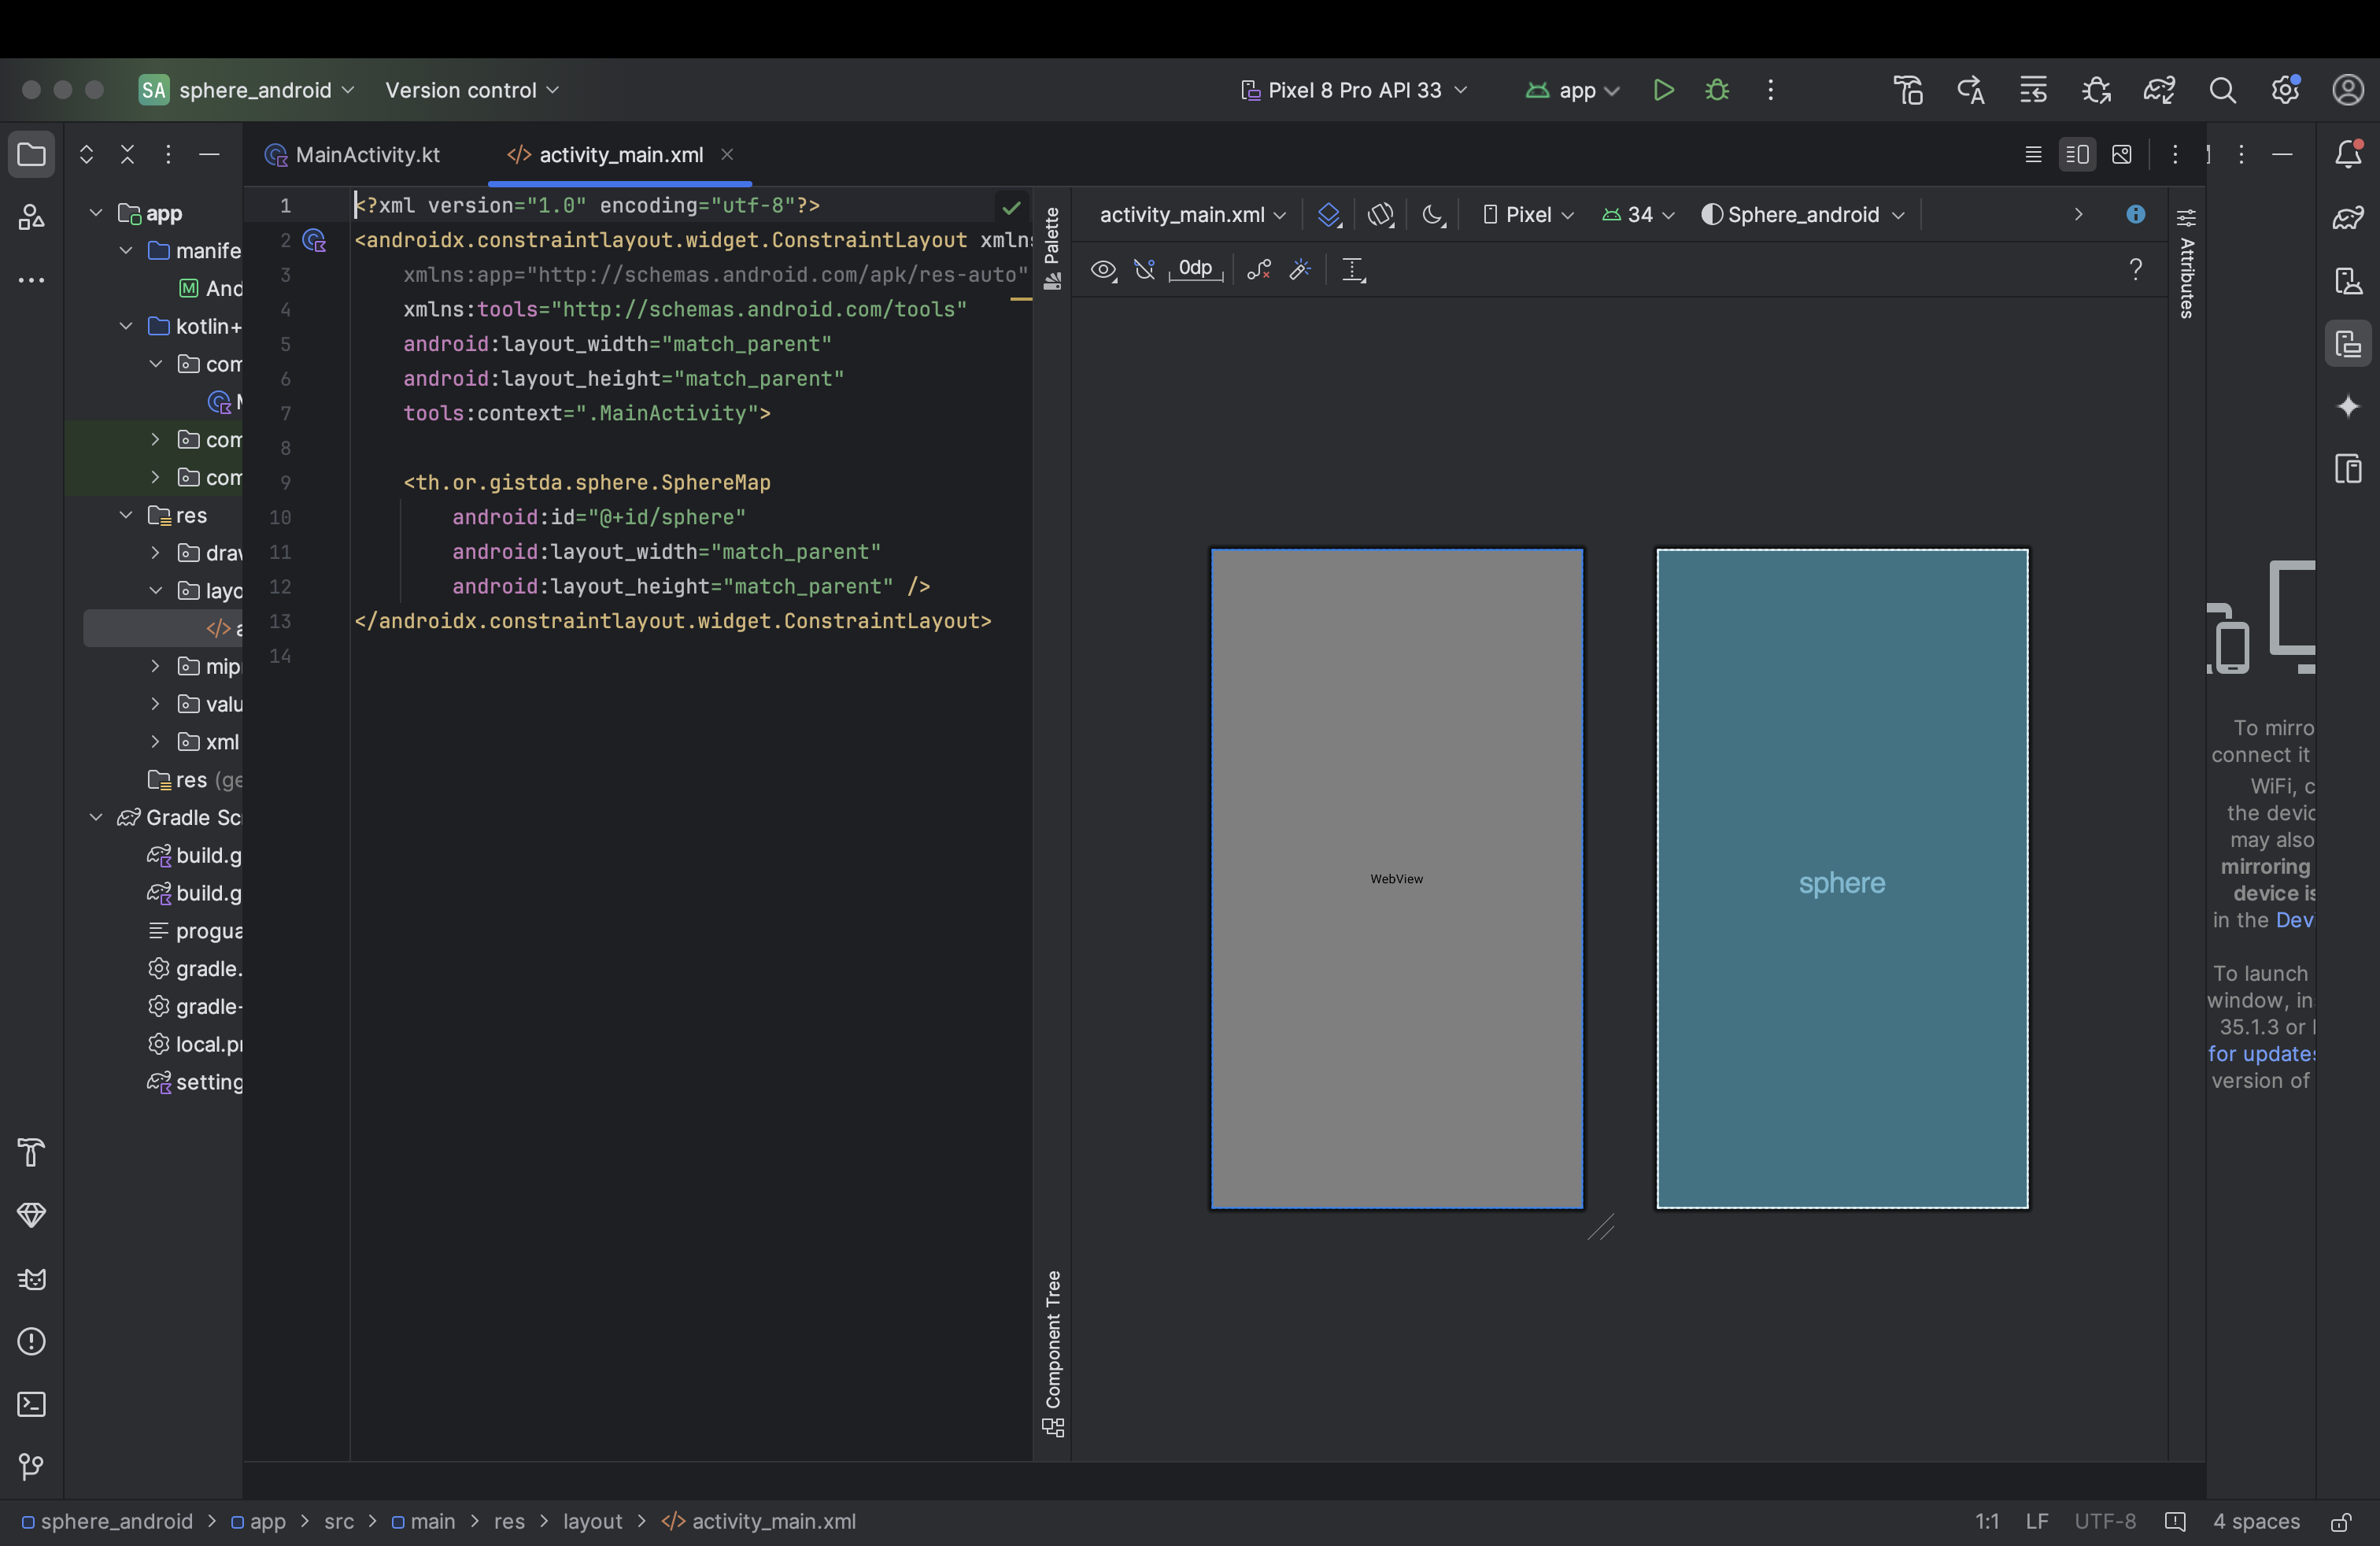Select the sphere blueprint preview
This screenshot has width=2380, height=1546.
[x=1841, y=879]
